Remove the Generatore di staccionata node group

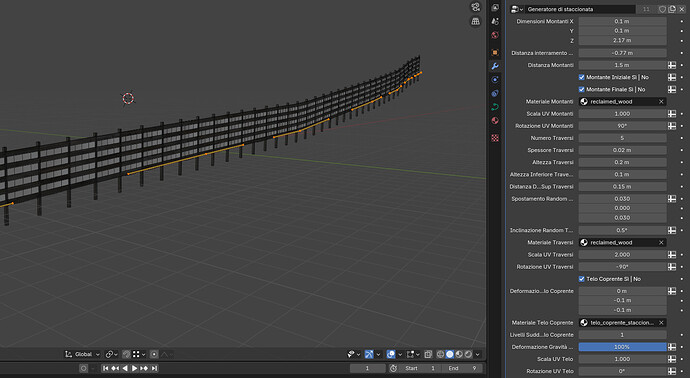tap(682, 9)
